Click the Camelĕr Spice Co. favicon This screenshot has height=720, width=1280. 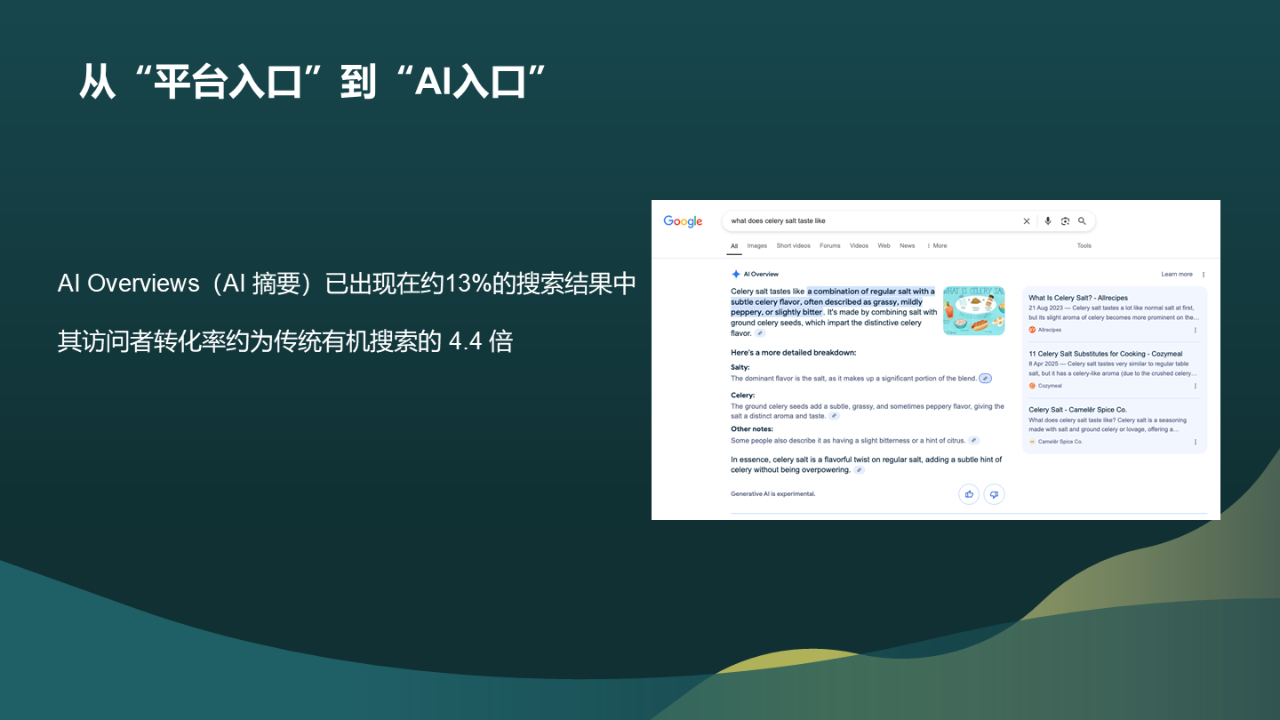1033,442
